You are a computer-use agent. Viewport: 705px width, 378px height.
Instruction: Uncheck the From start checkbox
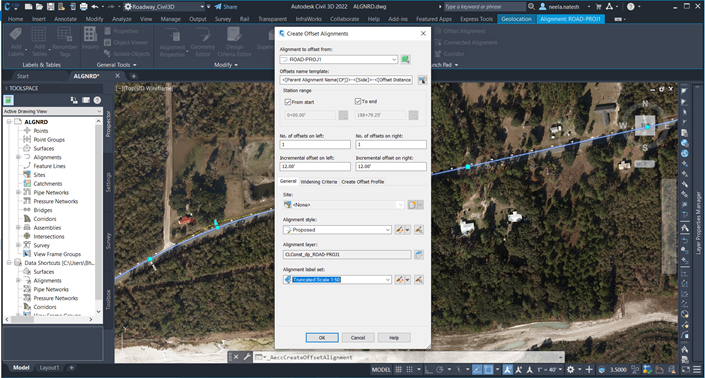[288, 102]
